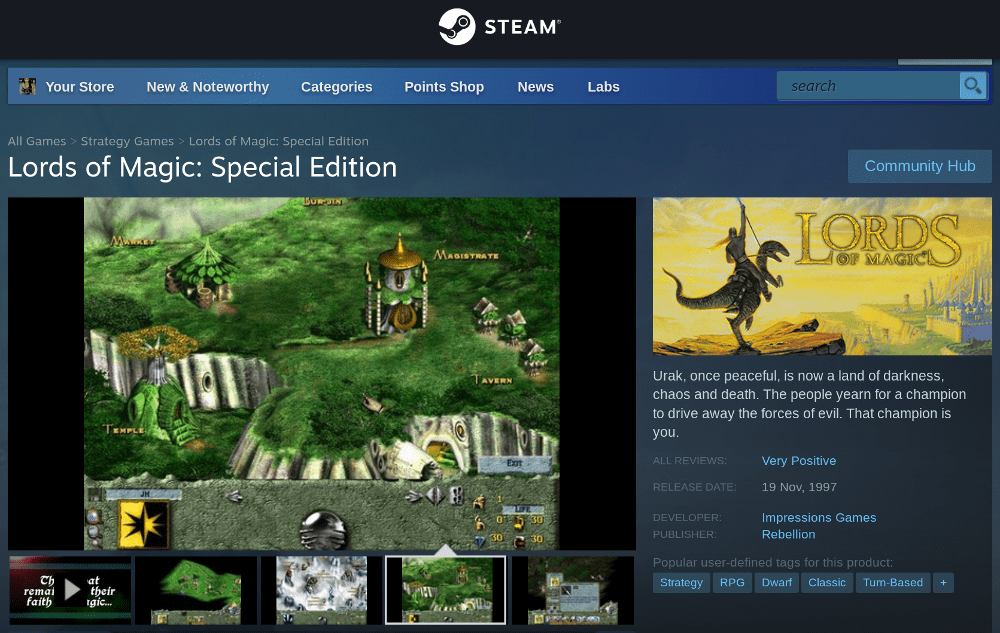Open the Labs tab
Screen dimensions: 1000x633
tap(603, 87)
